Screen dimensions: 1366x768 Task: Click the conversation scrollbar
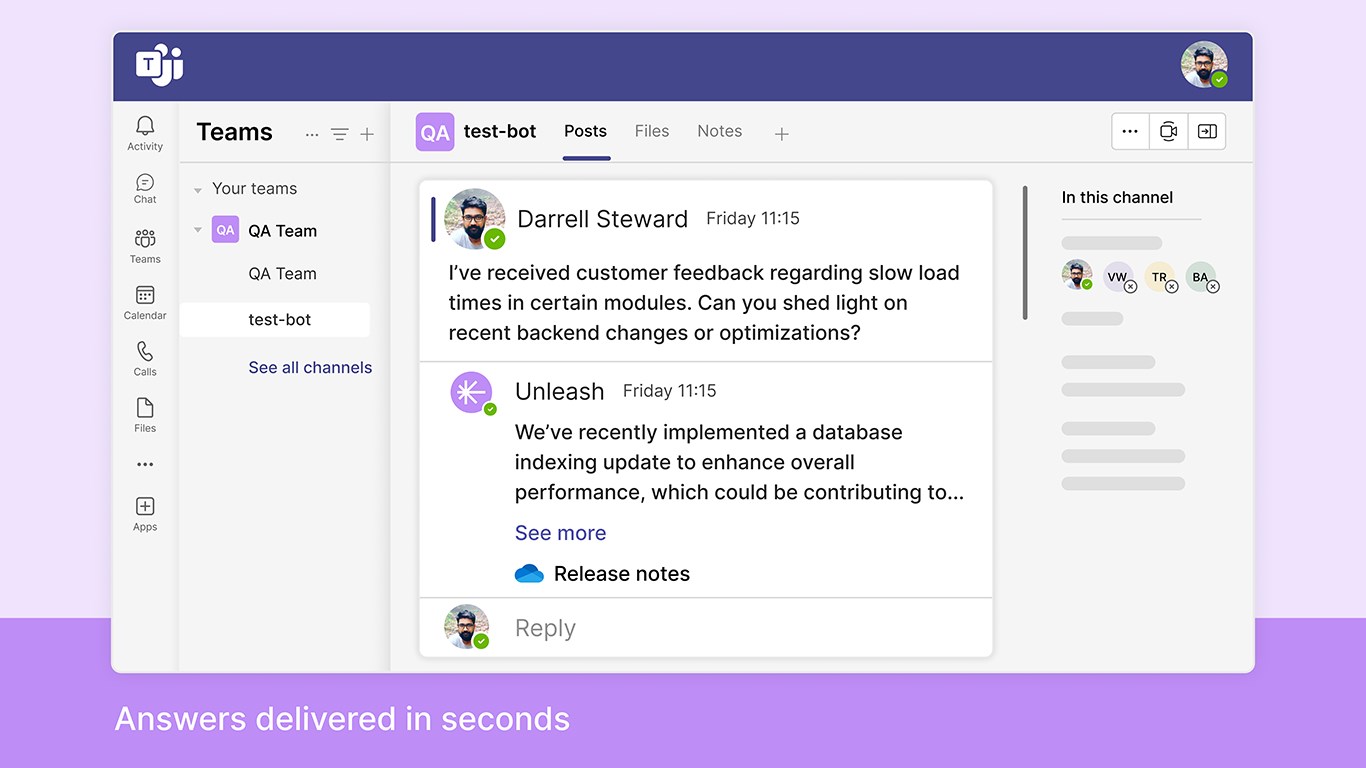pyautogui.click(x=1024, y=253)
